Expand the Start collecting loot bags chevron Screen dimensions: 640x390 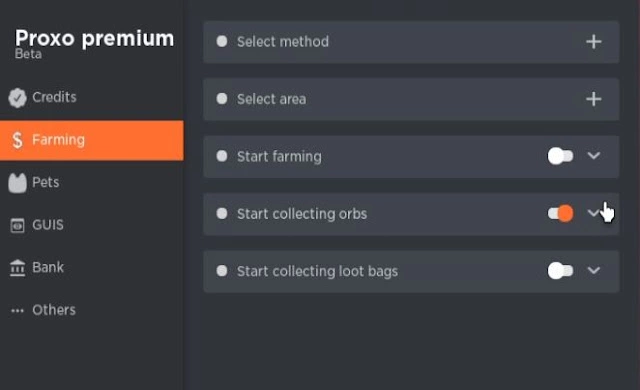(x=593, y=270)
